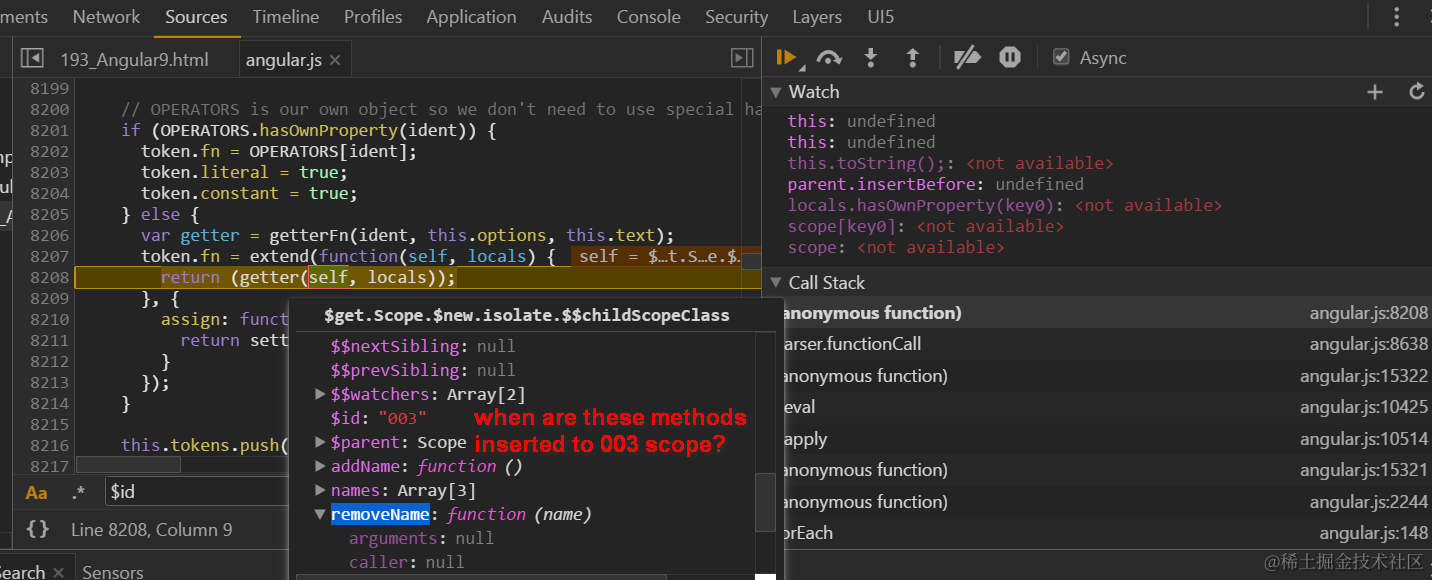
Task: Deactivate all breakpoints
Action: click(x=967, y=58)
